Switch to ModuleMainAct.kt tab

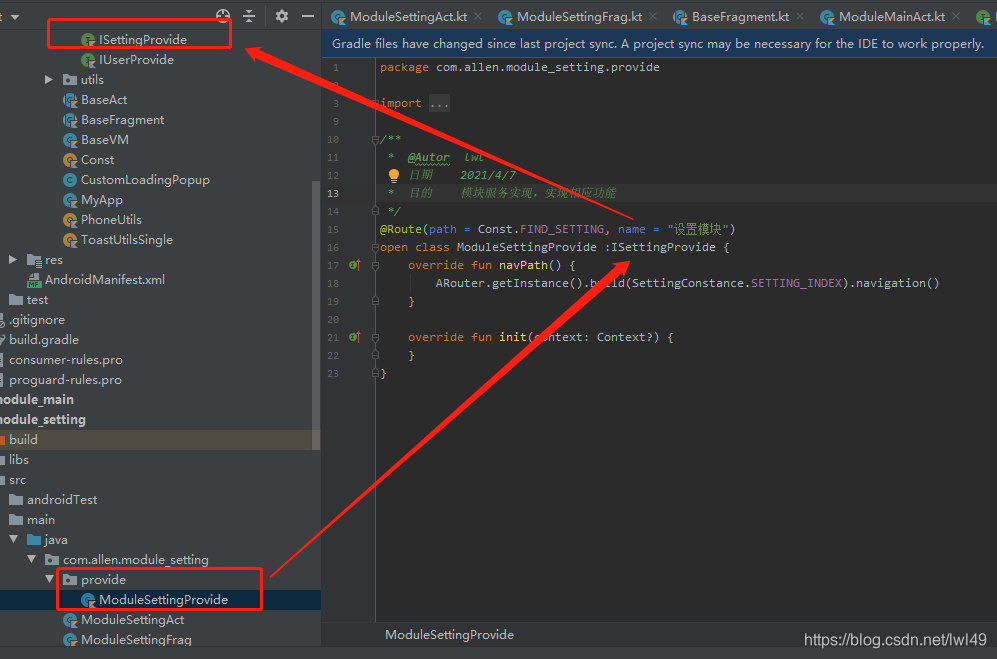(891, 17)
